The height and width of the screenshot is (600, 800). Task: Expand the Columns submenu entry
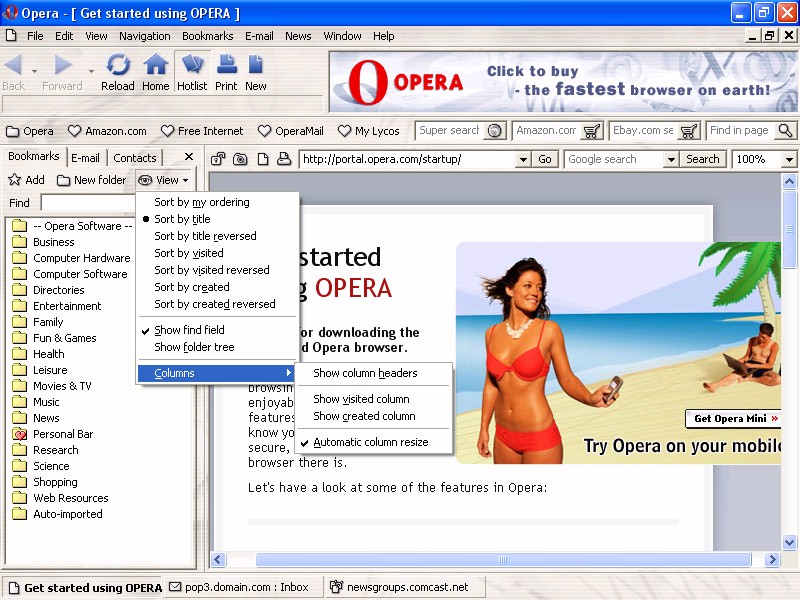pos(218,373)
